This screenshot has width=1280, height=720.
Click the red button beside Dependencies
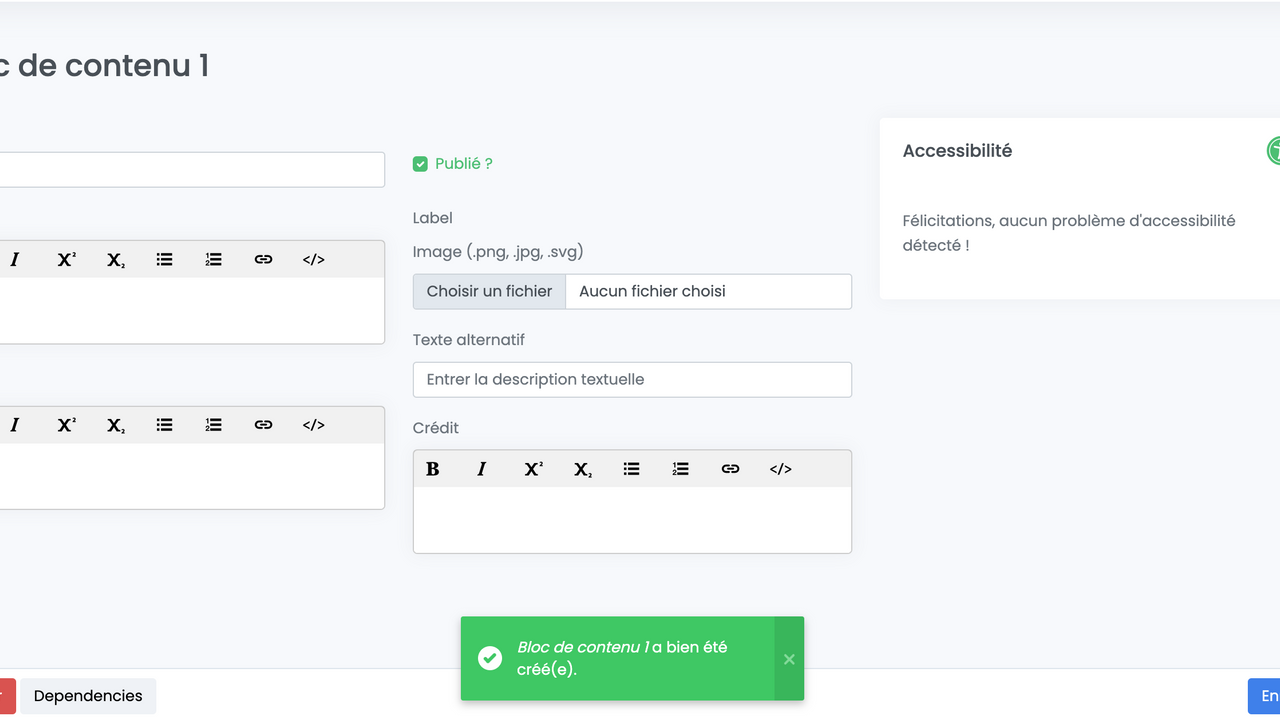(6, 696)
